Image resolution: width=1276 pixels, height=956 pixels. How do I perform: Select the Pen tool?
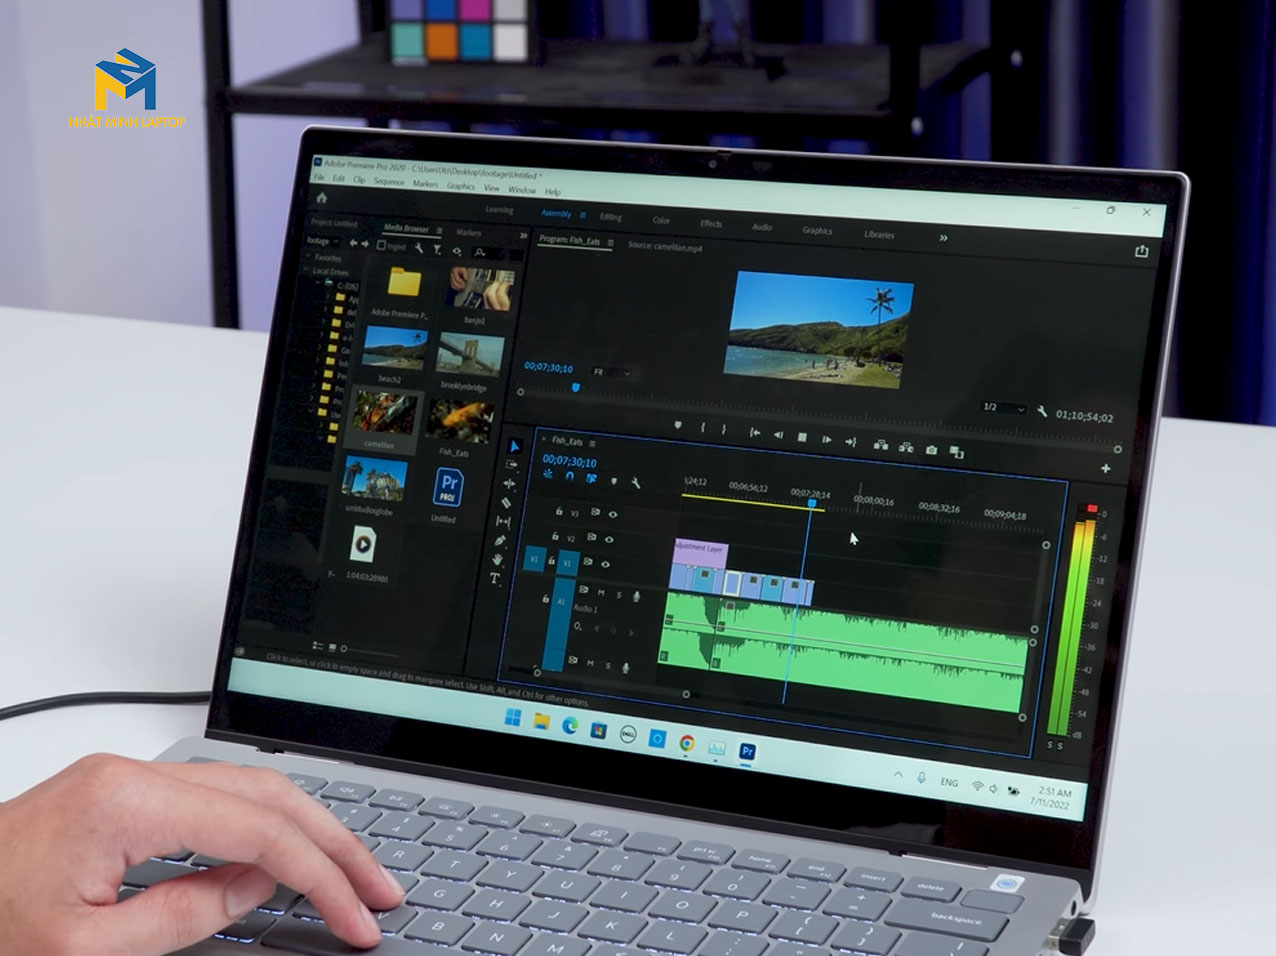500,541
